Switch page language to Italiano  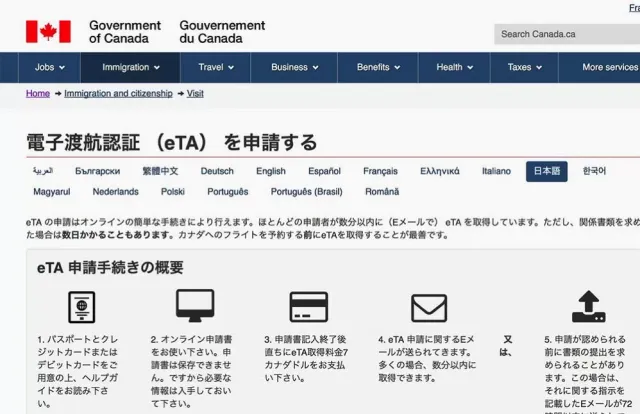[x=496, y=171]
